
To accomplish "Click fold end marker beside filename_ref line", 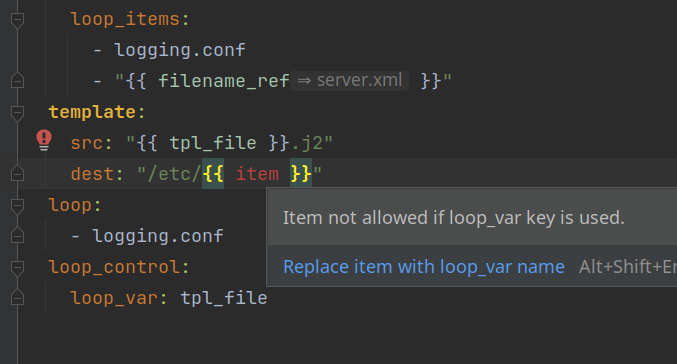I will (x=17, y=80).
